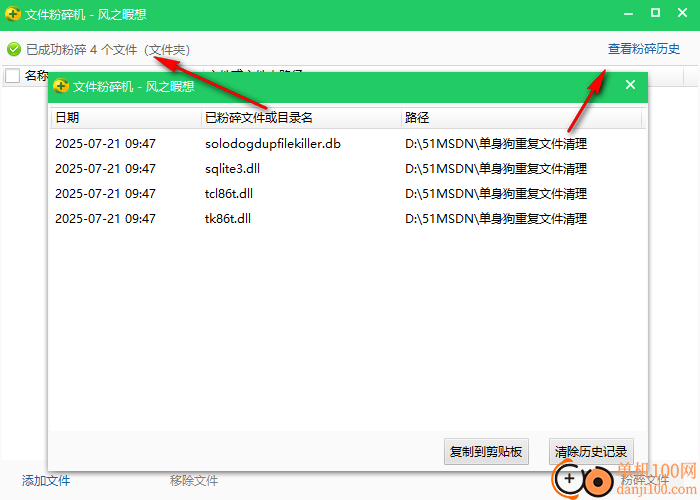Select the tk86t.dll entry
The height and width of the screenshot is (500, 700).
[228, 219]
